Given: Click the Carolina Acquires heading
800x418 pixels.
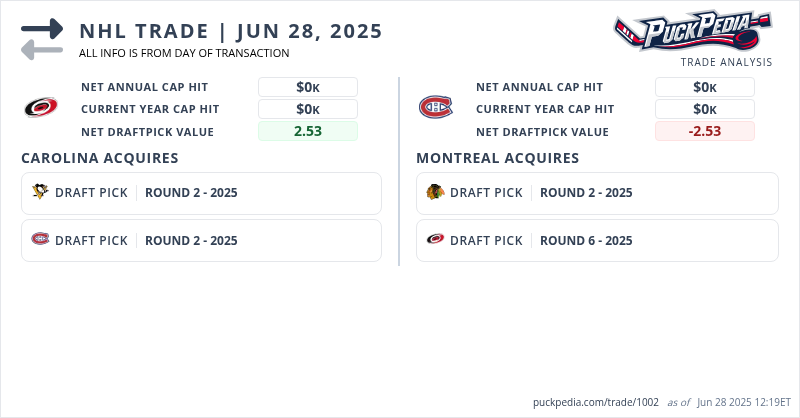Looking at the screenshot, I should pos(100,158).
